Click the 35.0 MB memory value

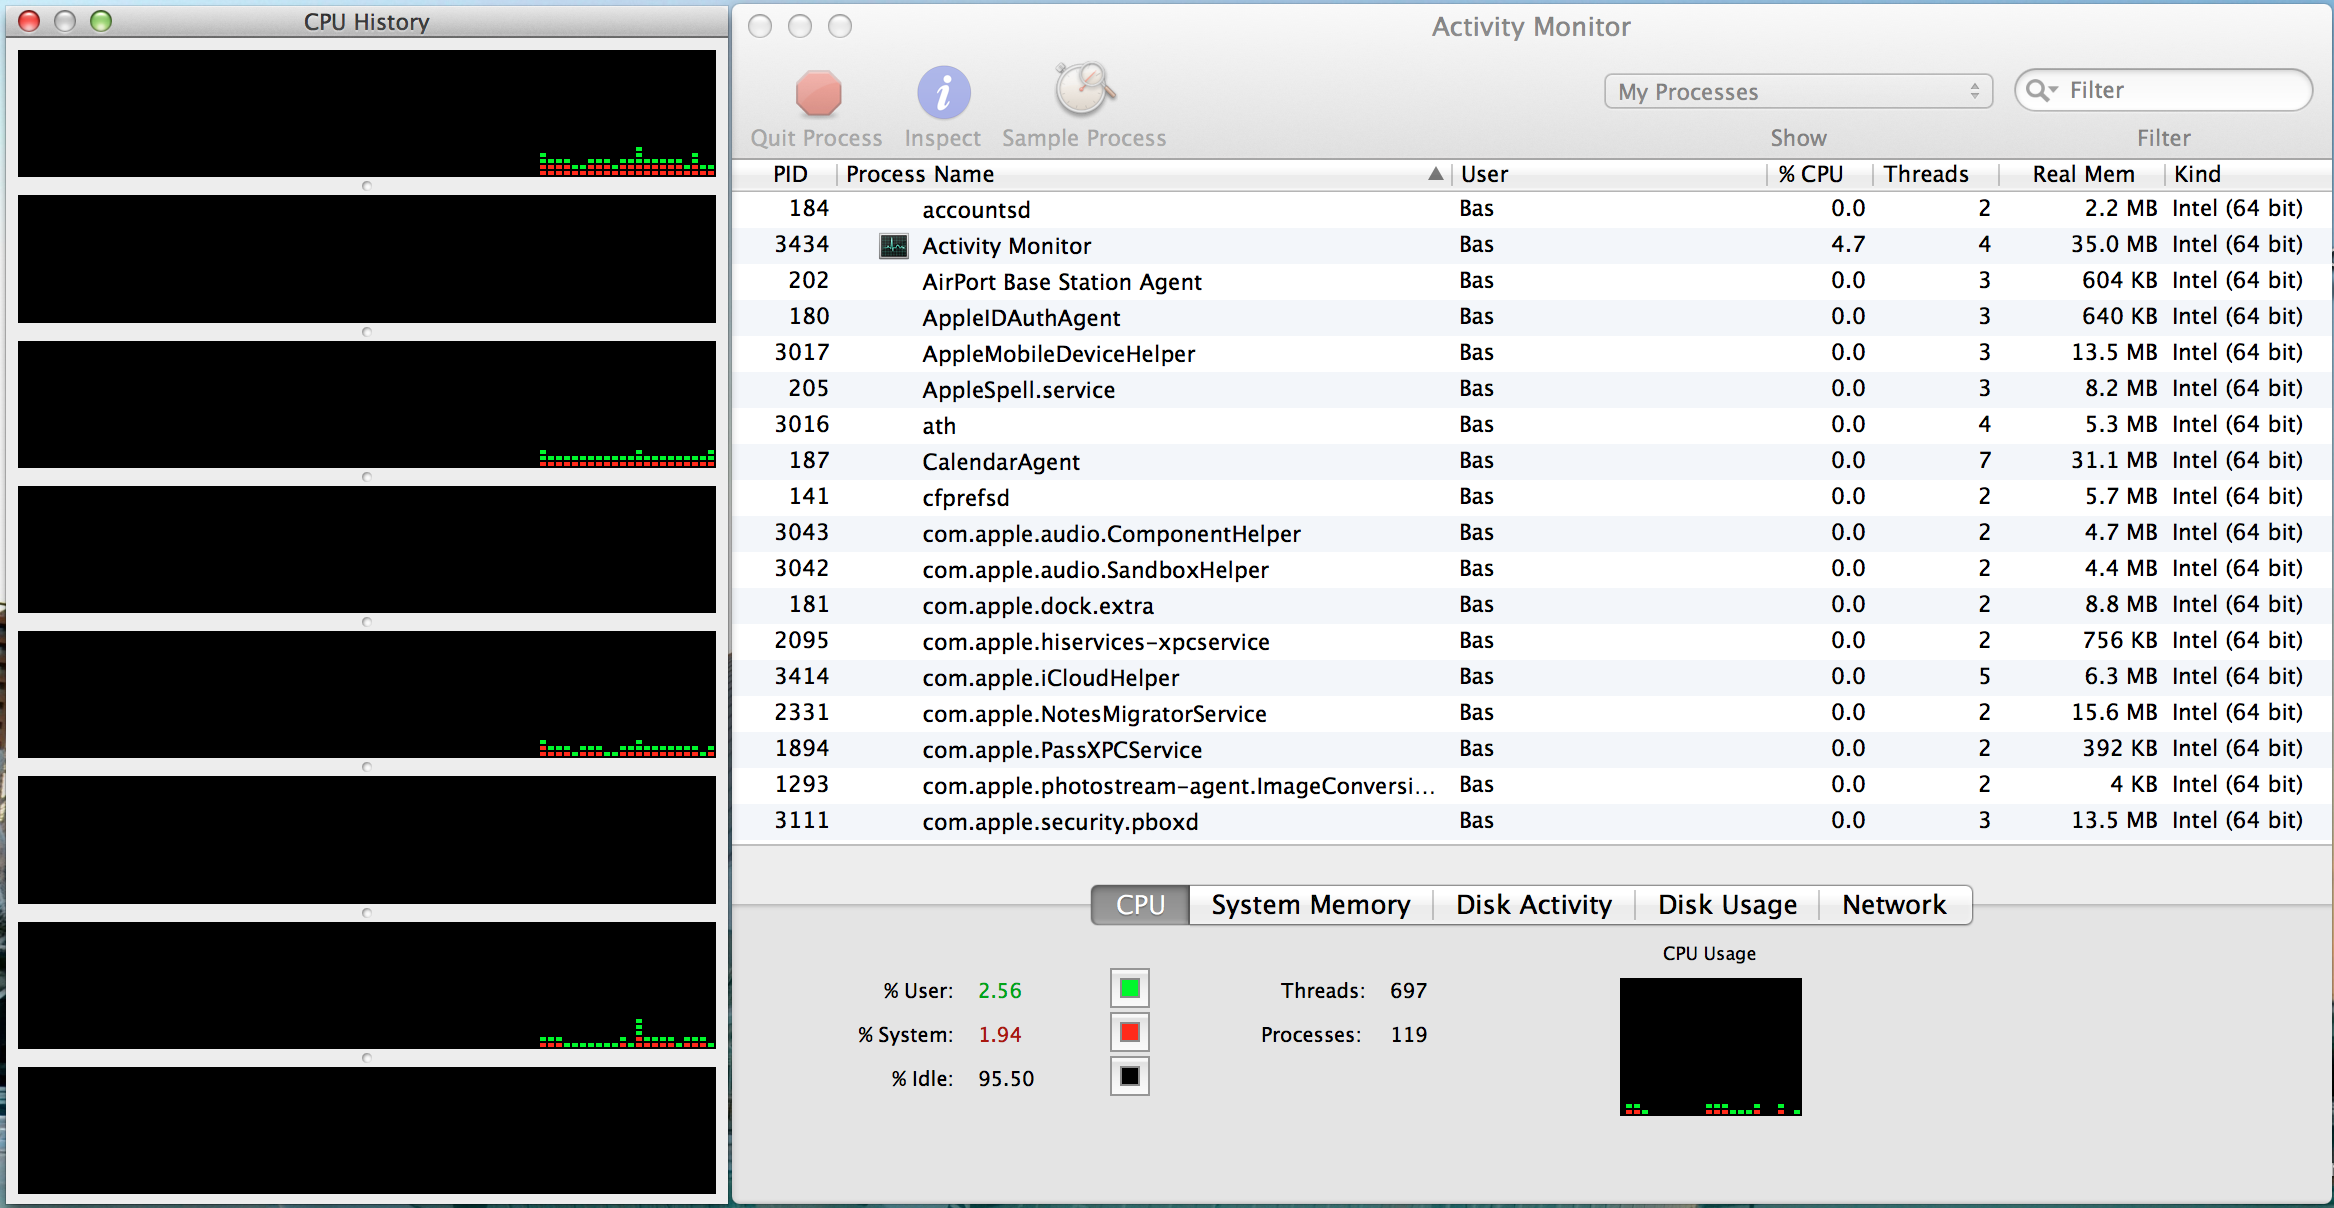pyautogui.click(x=2114, y=245)
